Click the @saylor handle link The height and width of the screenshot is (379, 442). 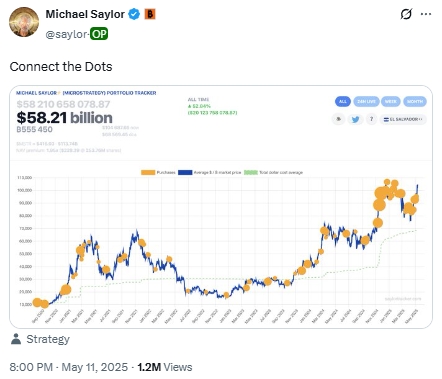tap(67, 34)
